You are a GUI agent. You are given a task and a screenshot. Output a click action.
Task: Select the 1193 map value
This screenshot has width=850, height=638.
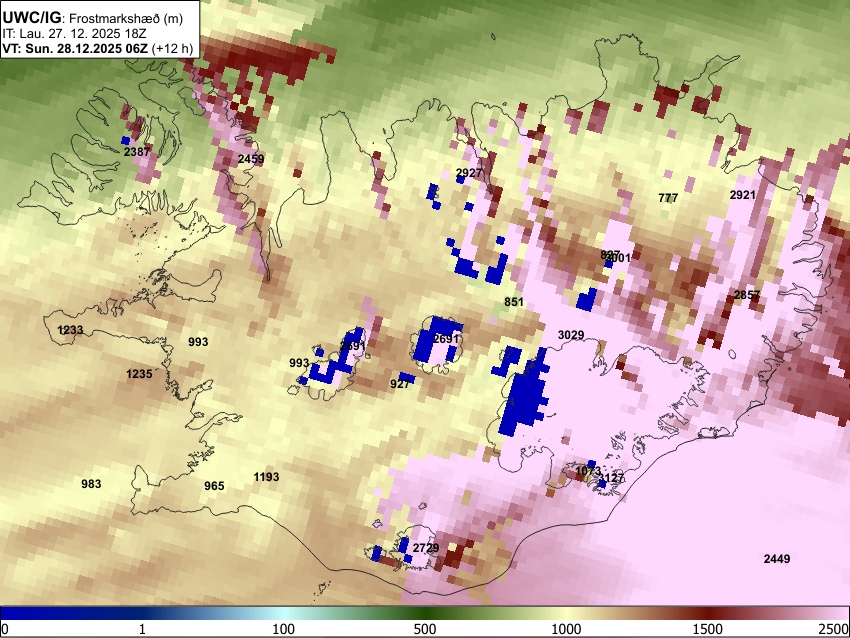pos(266,476)
